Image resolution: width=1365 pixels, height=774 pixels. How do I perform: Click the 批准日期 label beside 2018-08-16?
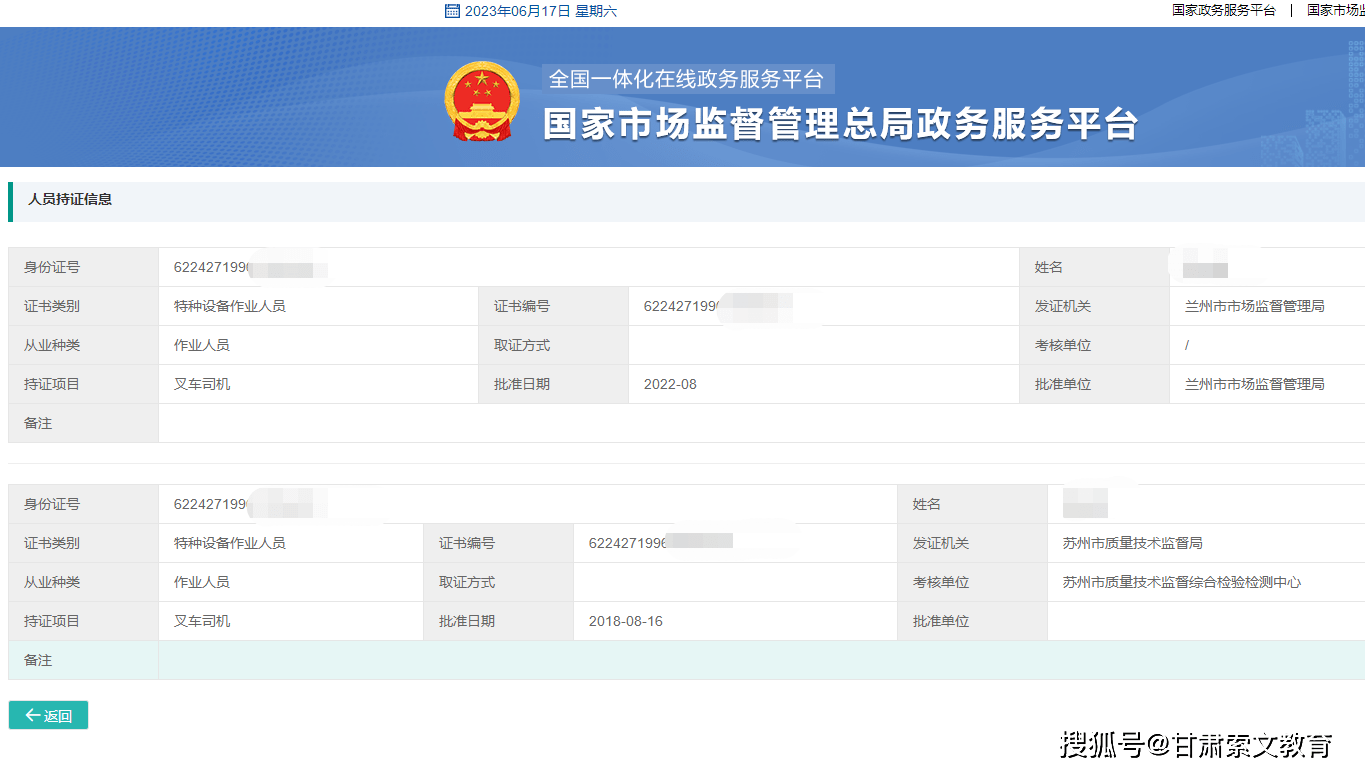467,621
